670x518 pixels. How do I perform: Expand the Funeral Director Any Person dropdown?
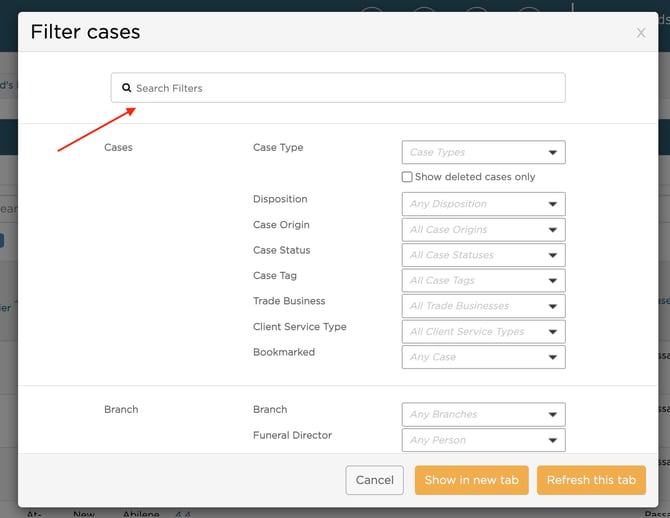(483, 440)
